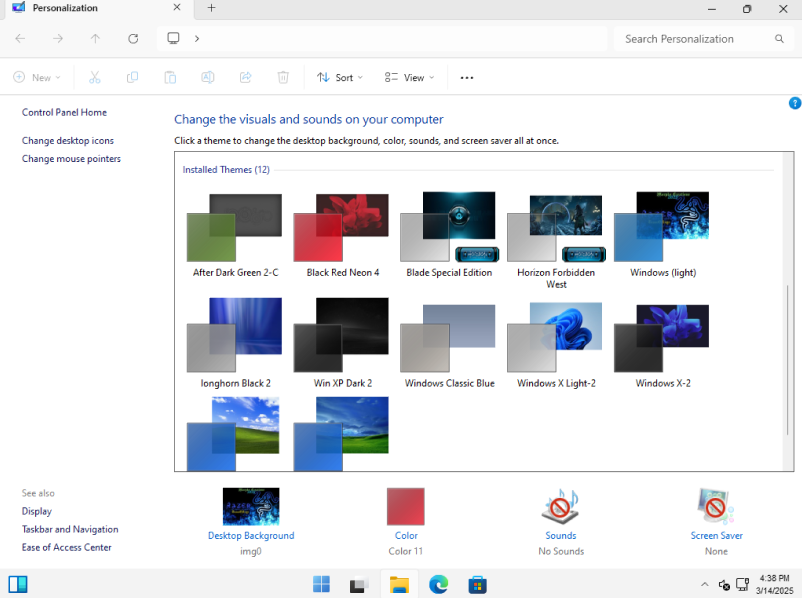Viewport: 802px width, 598px height.
Task: Click the Installed Themes (12) header
Action: pos(226,170)
